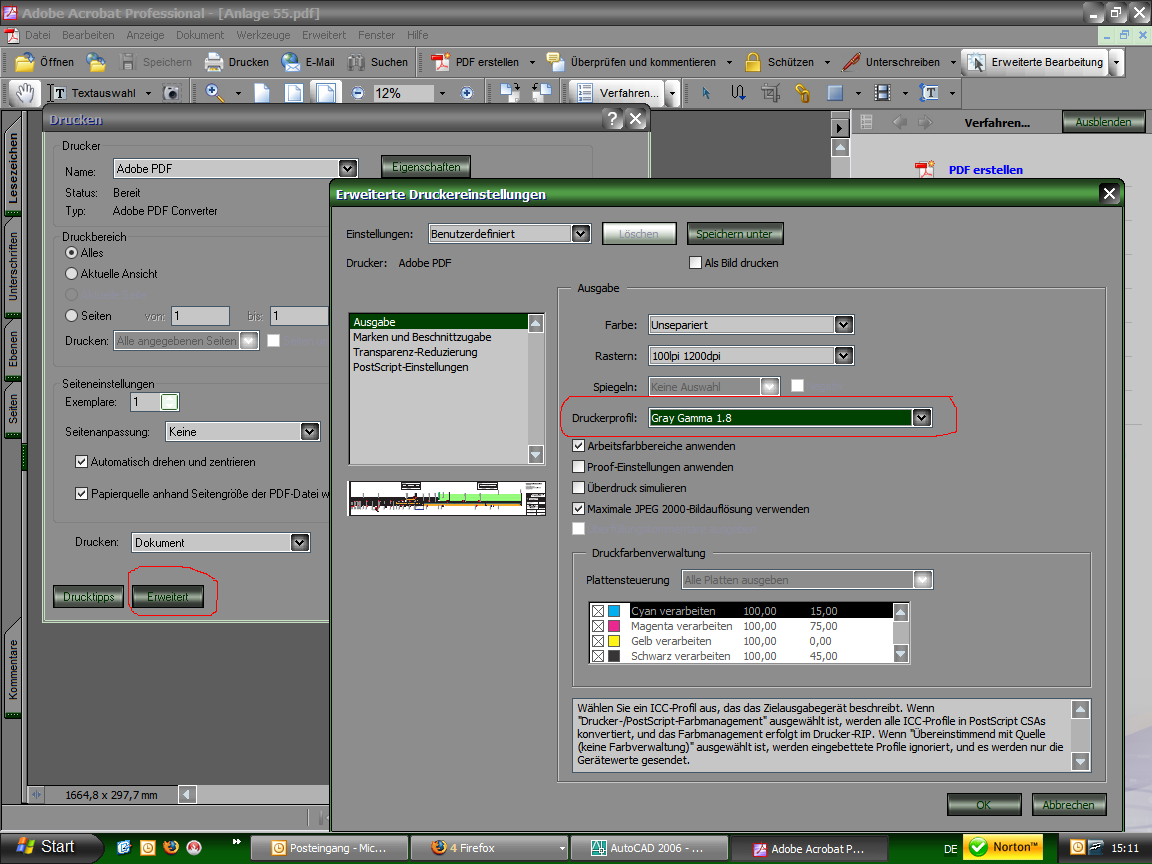Select the Alles radio button
This screenshot has height=864, width=1152.
(71, 253)
